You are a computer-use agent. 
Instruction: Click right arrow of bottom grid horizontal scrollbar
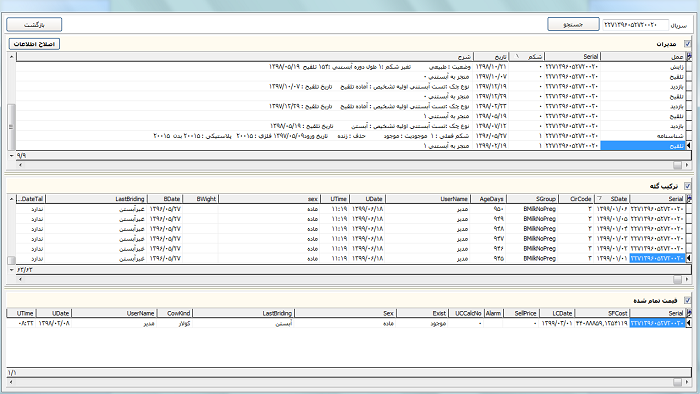click(688, 382)
